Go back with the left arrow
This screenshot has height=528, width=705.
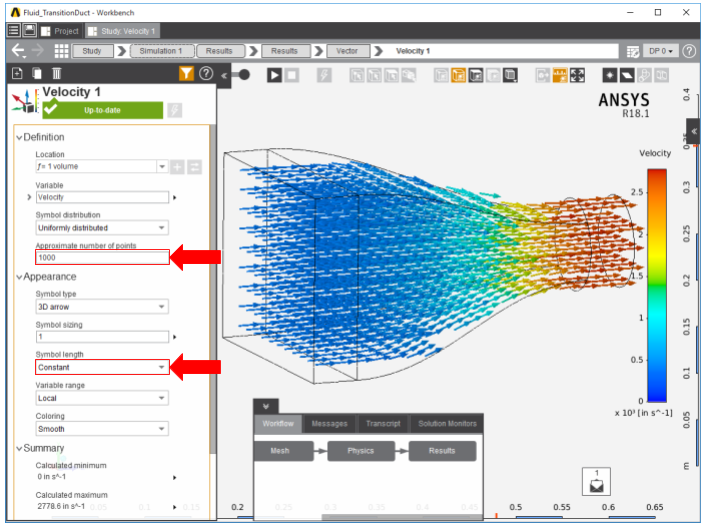click(x=18, y=51)
